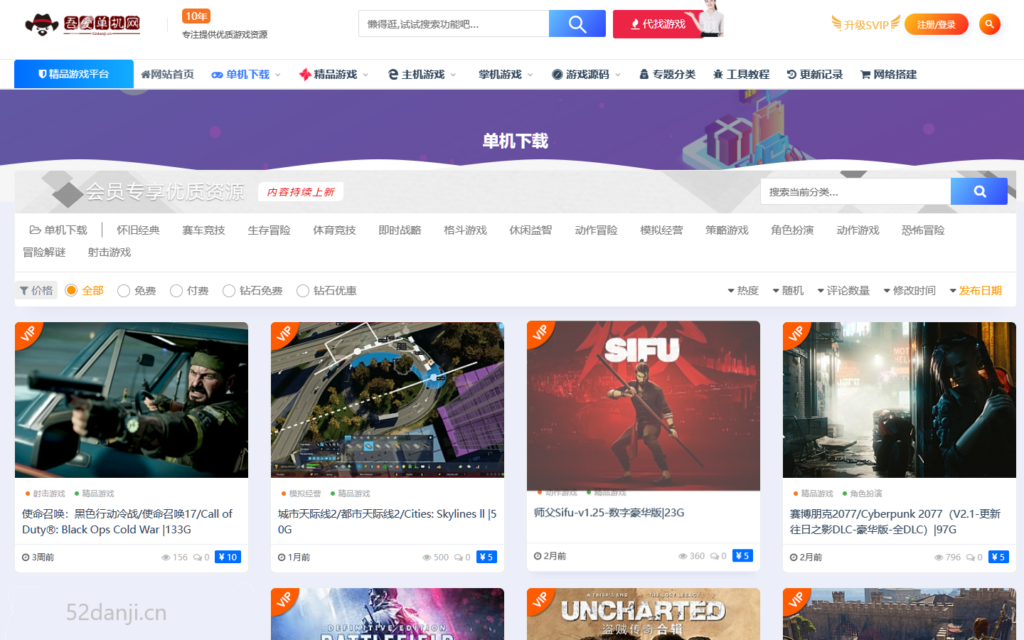Click VIP ribbon on the Sifu card
This screenshot has height=640, width=1024.
pyautogui.click(x=540, y=334)
